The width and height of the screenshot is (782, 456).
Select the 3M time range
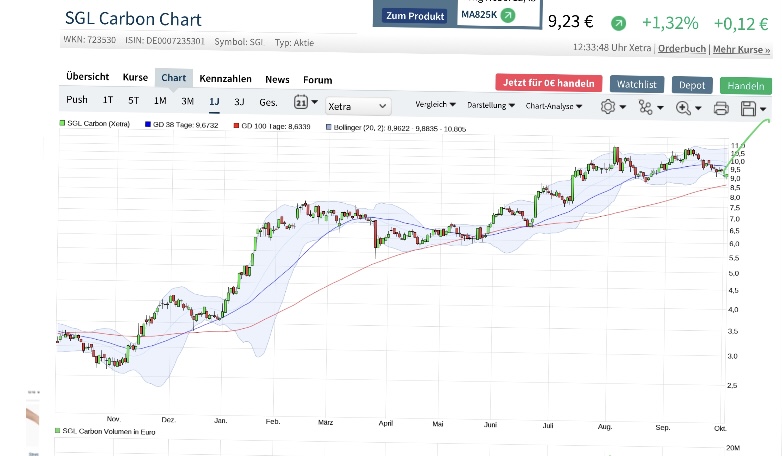click(187, 101)
